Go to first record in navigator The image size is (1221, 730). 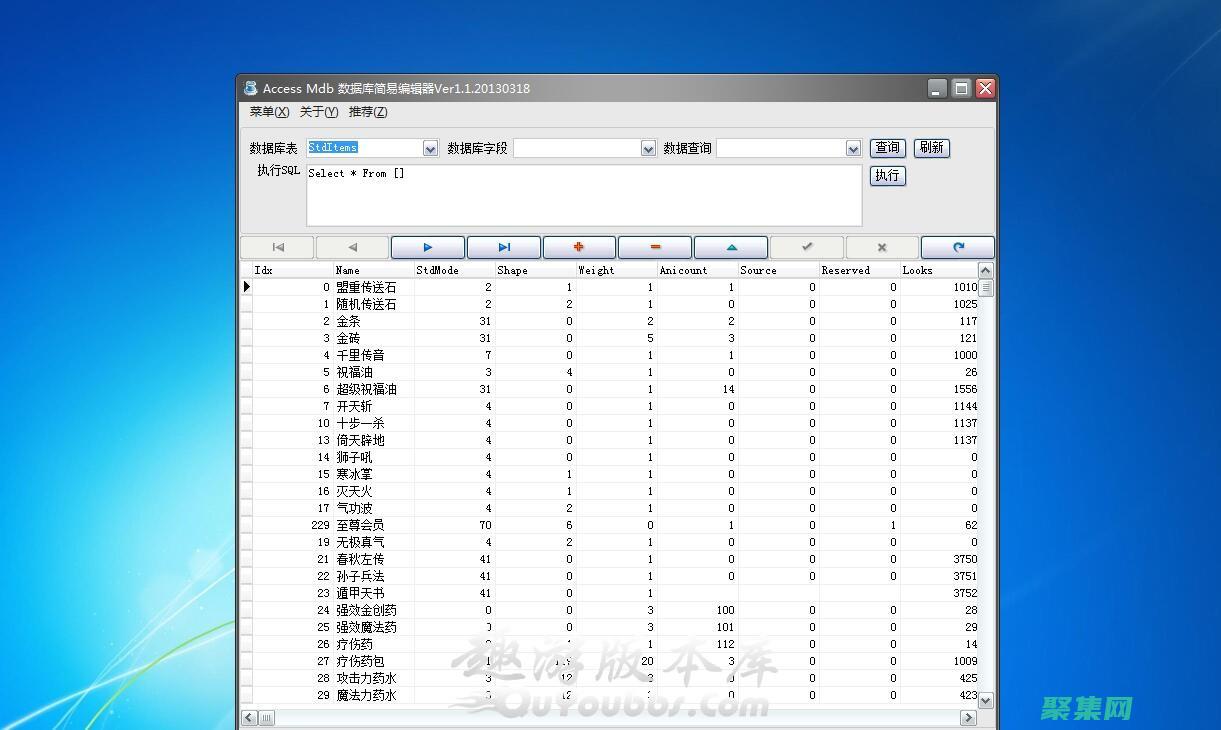tap(277, 247)
